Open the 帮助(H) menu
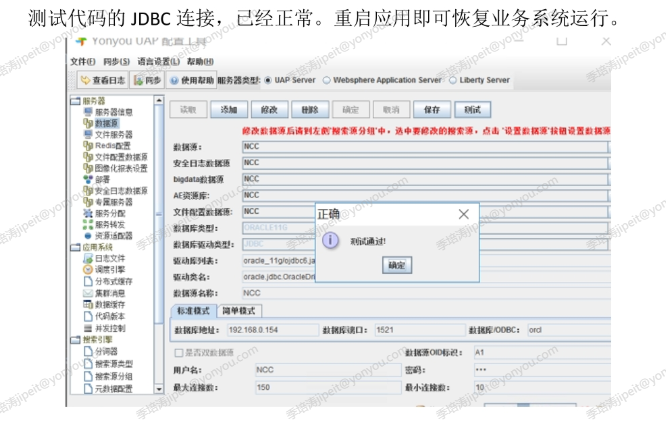Image resolution: width=666 pixels, height=423 pixels. [200, 62]
